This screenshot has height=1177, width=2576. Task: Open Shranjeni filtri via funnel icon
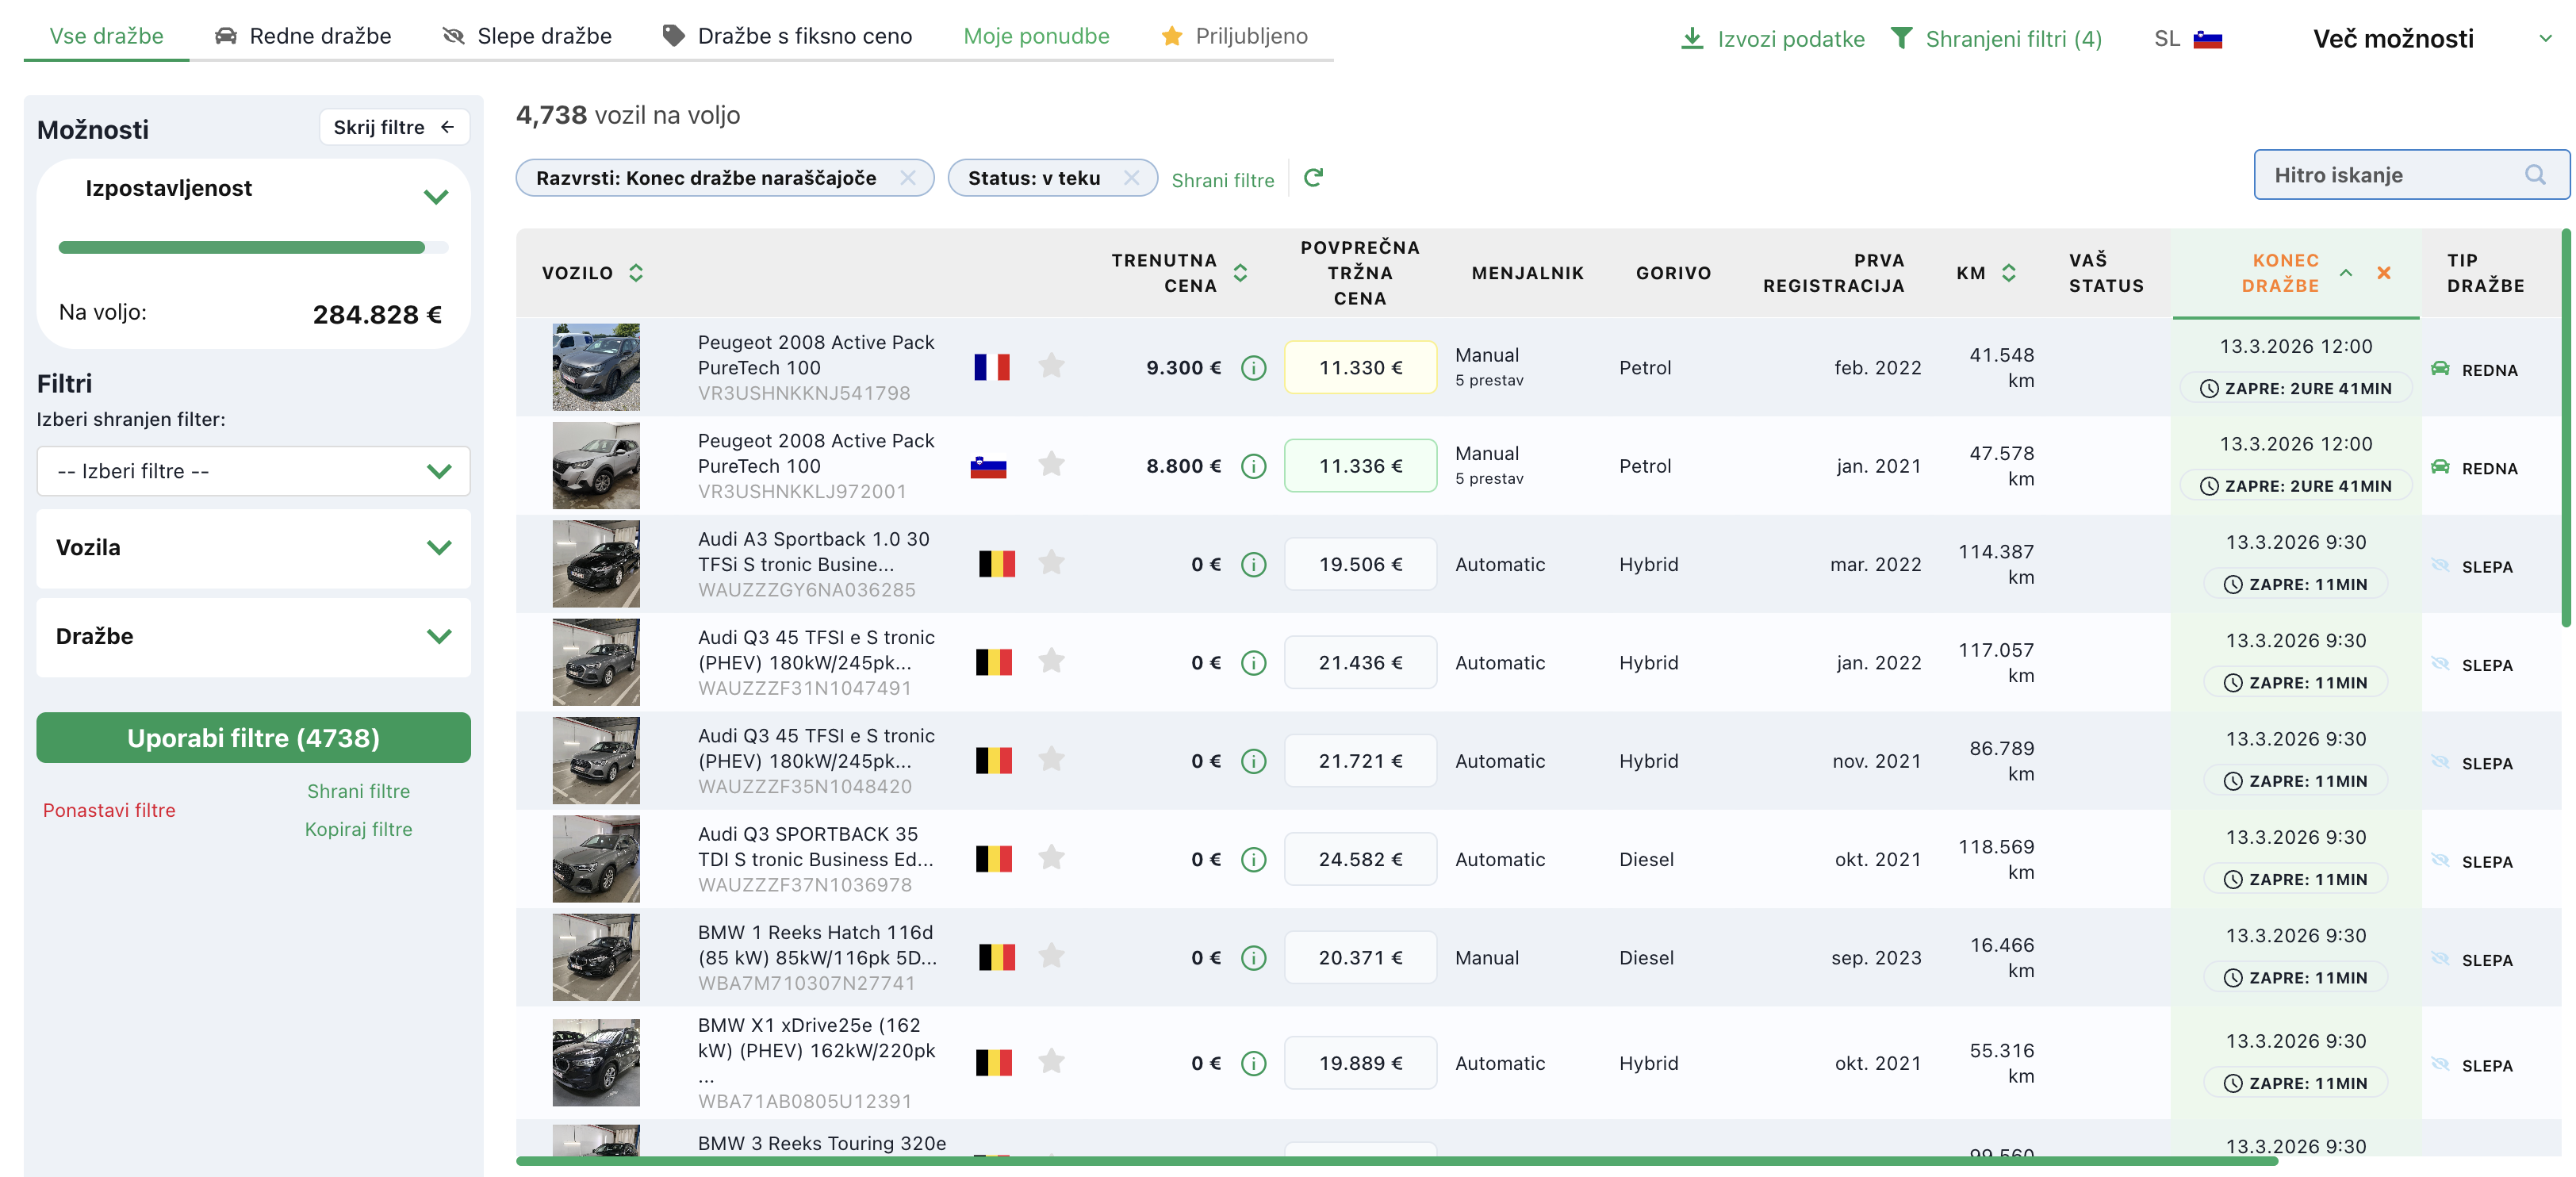coord(1901,39)
